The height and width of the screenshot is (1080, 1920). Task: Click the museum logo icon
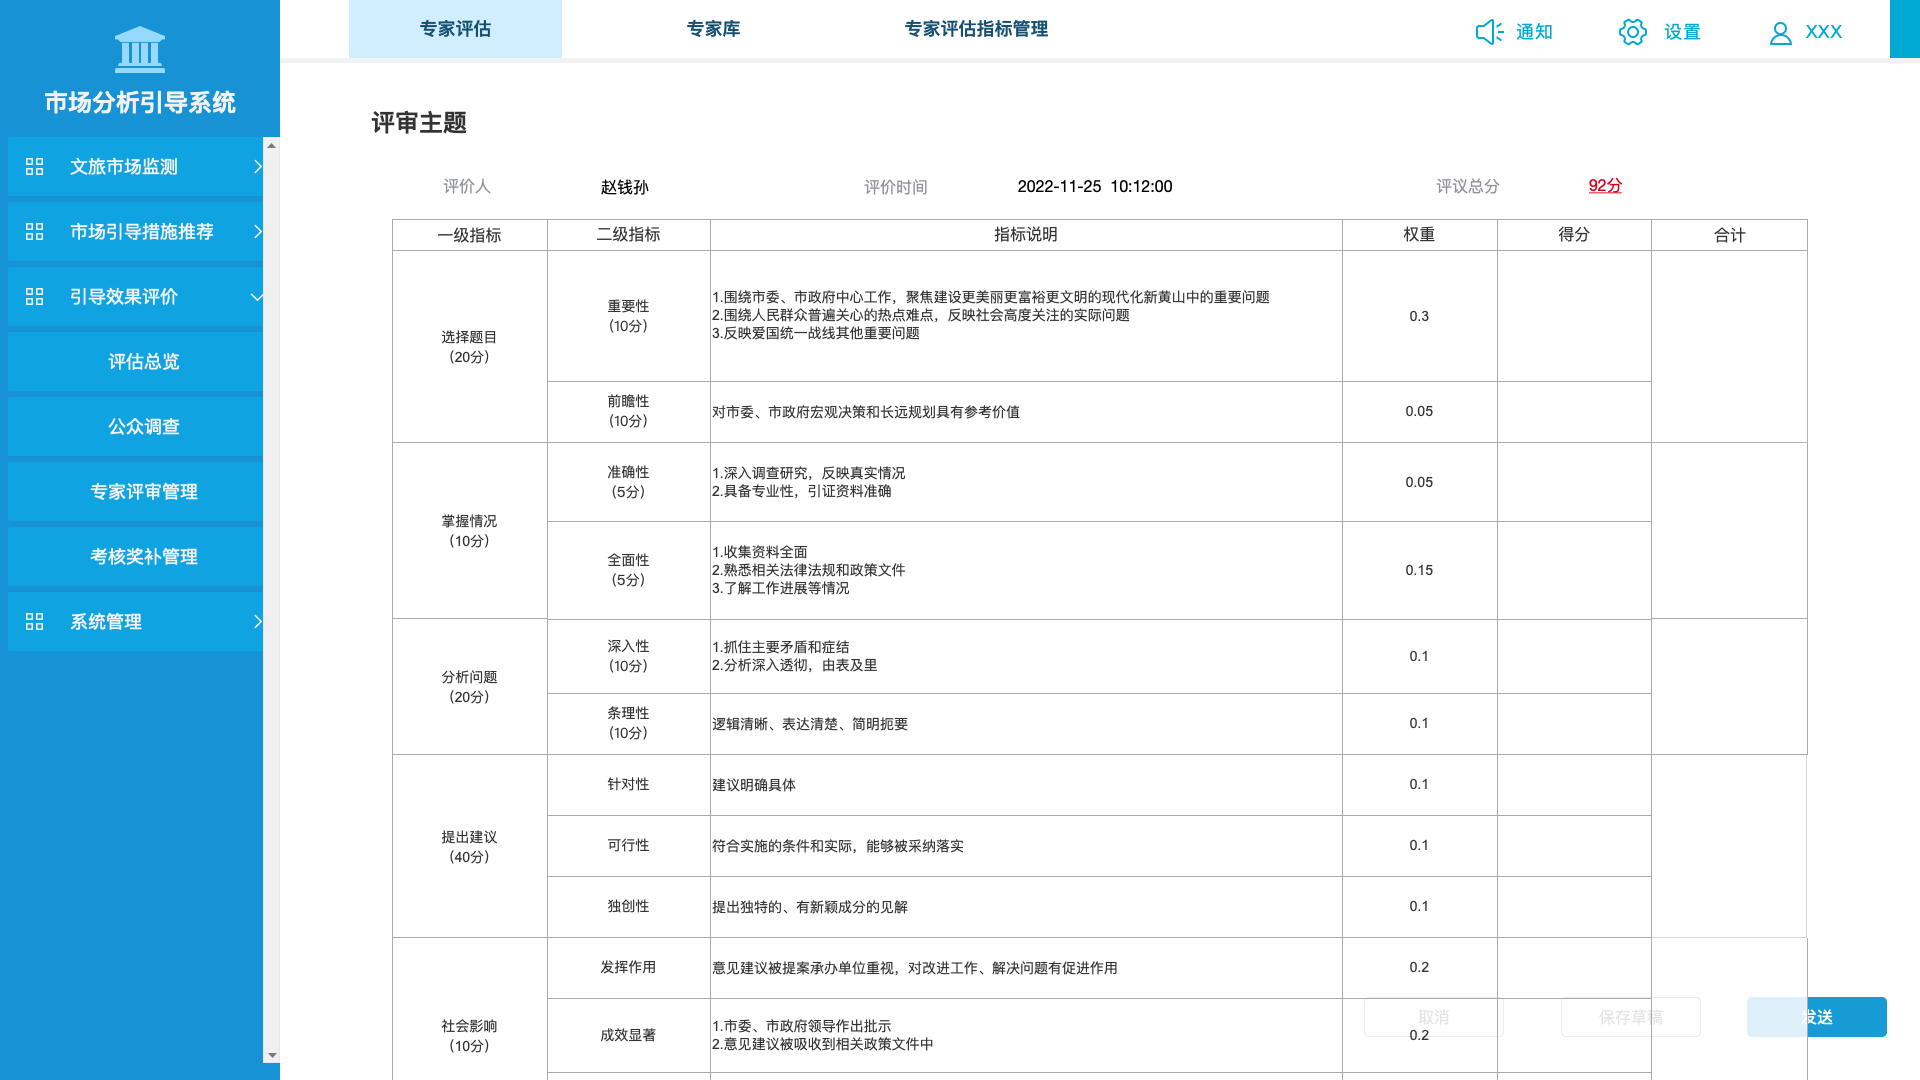coord(140,50)
